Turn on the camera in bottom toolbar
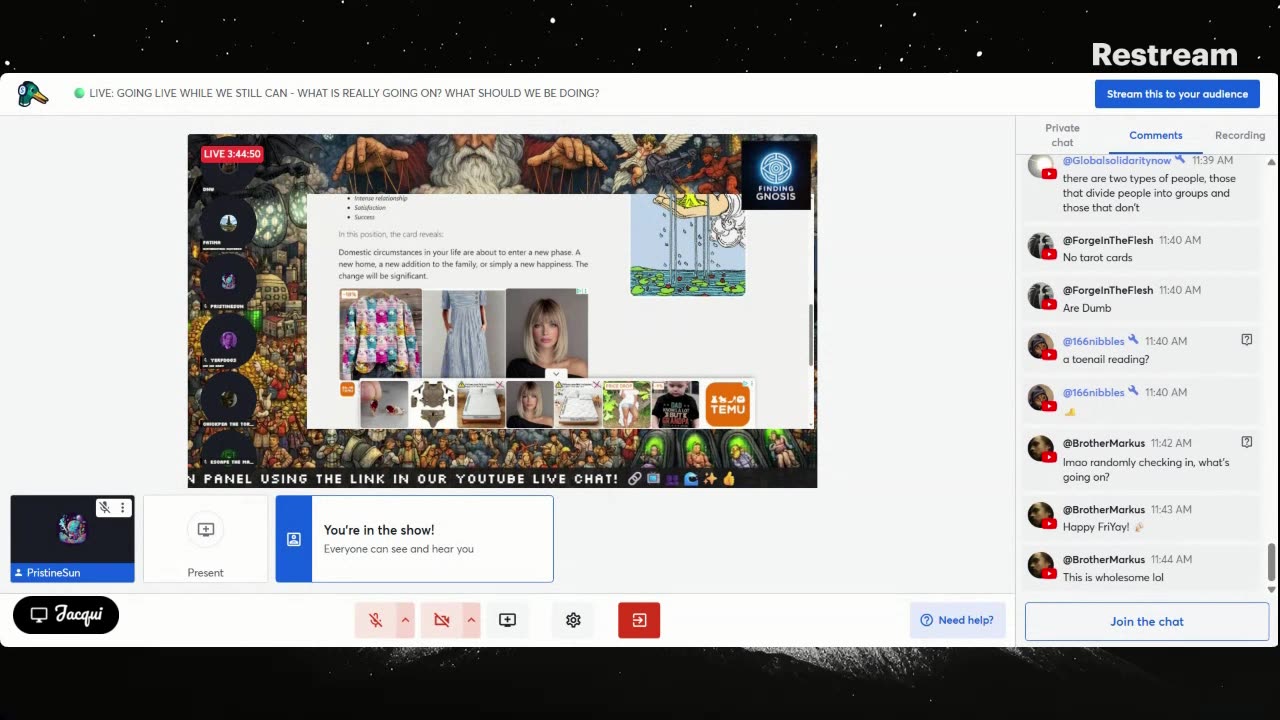This screenshot has height=720, width=1280. tap(442, 620)
